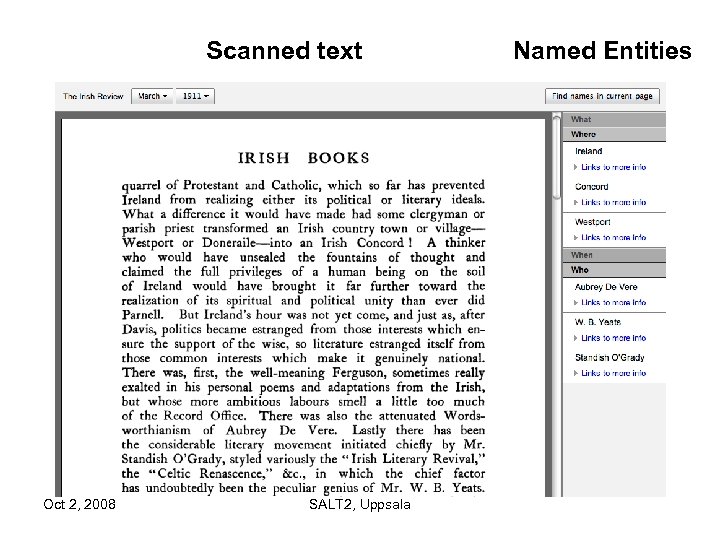Click the IRISH BOOKS page heading

pyautogui.click(x=304, y=158)
